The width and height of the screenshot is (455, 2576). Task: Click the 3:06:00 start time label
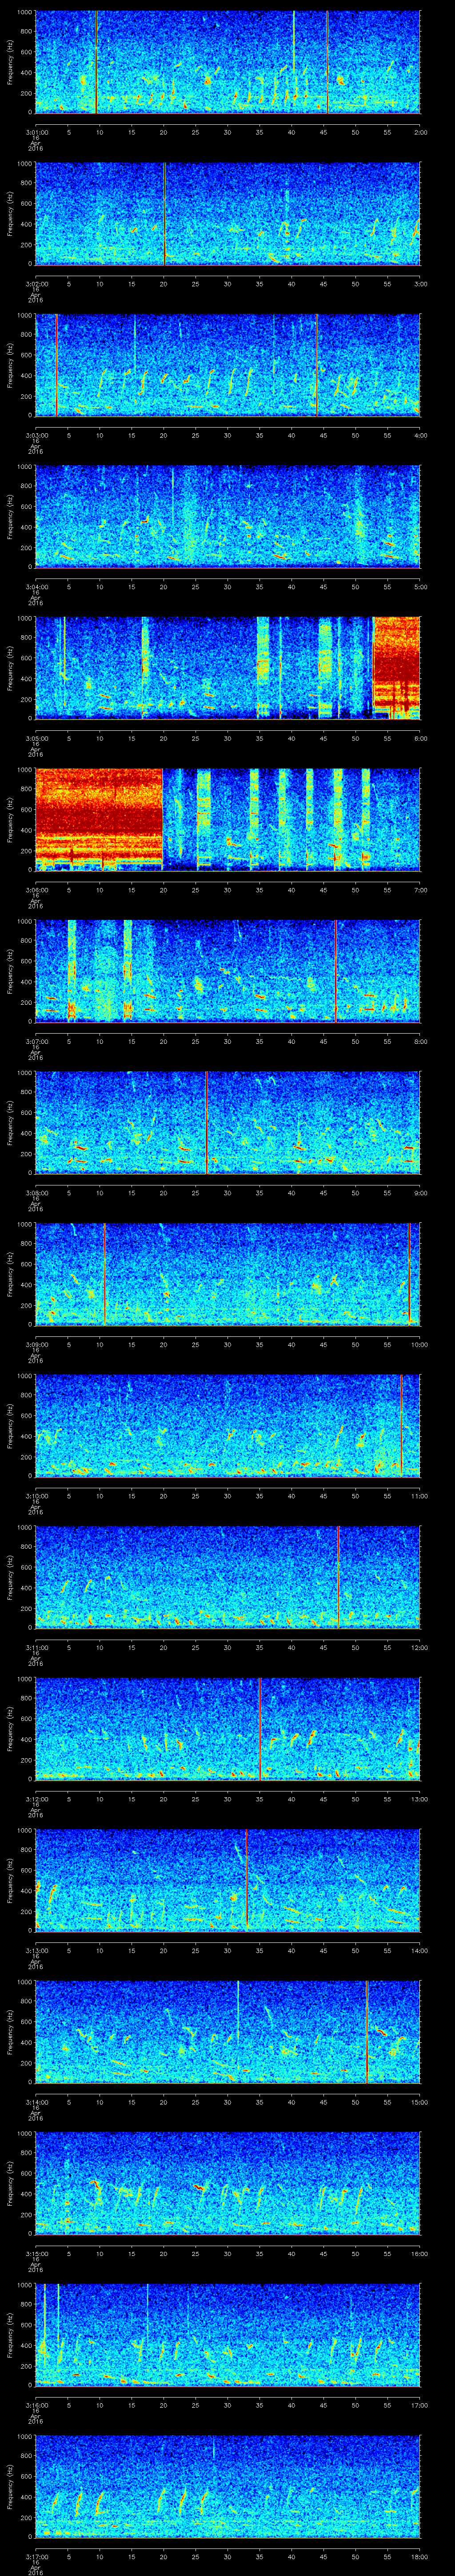click(x=36, y=890)
